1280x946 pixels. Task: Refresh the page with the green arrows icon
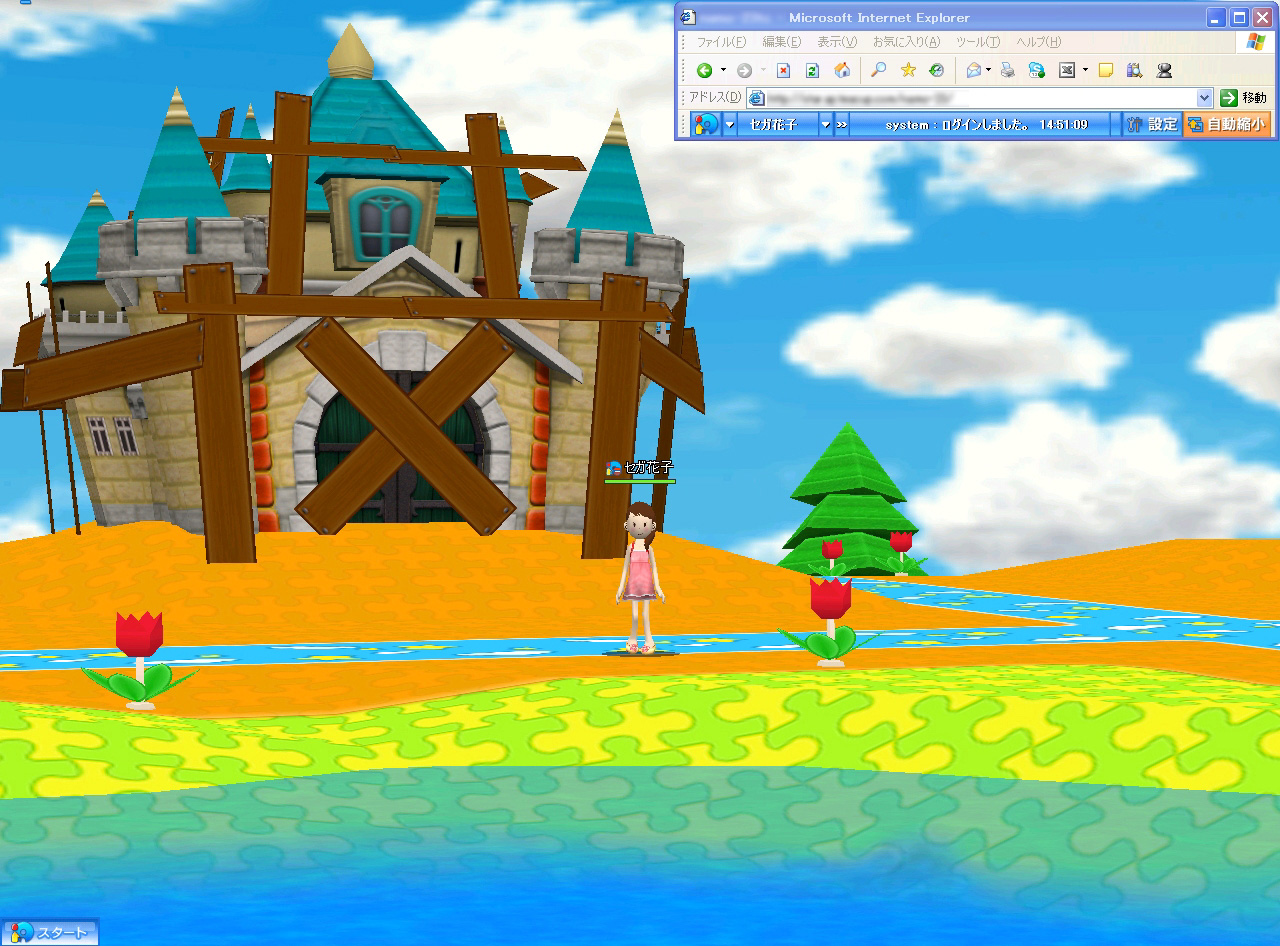click(813, 70)
